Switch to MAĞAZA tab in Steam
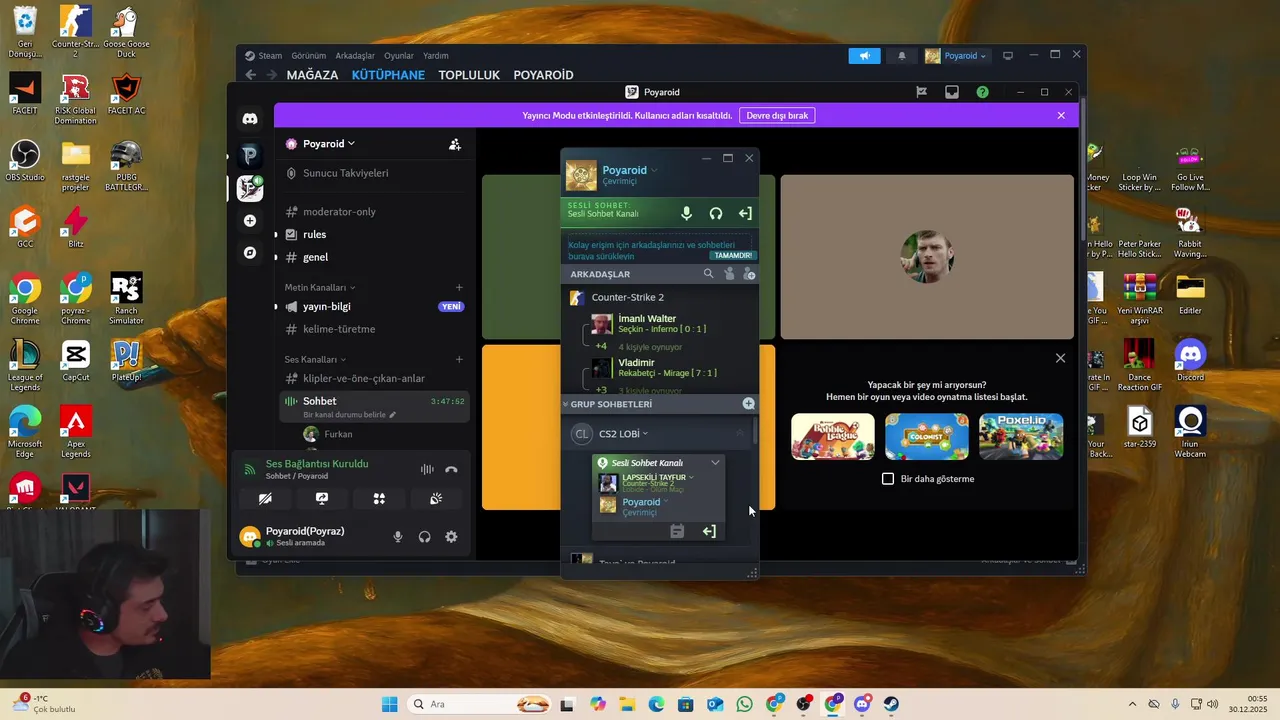The height and width of the screenshot is (720, 1280). click(x=312, y=75)
